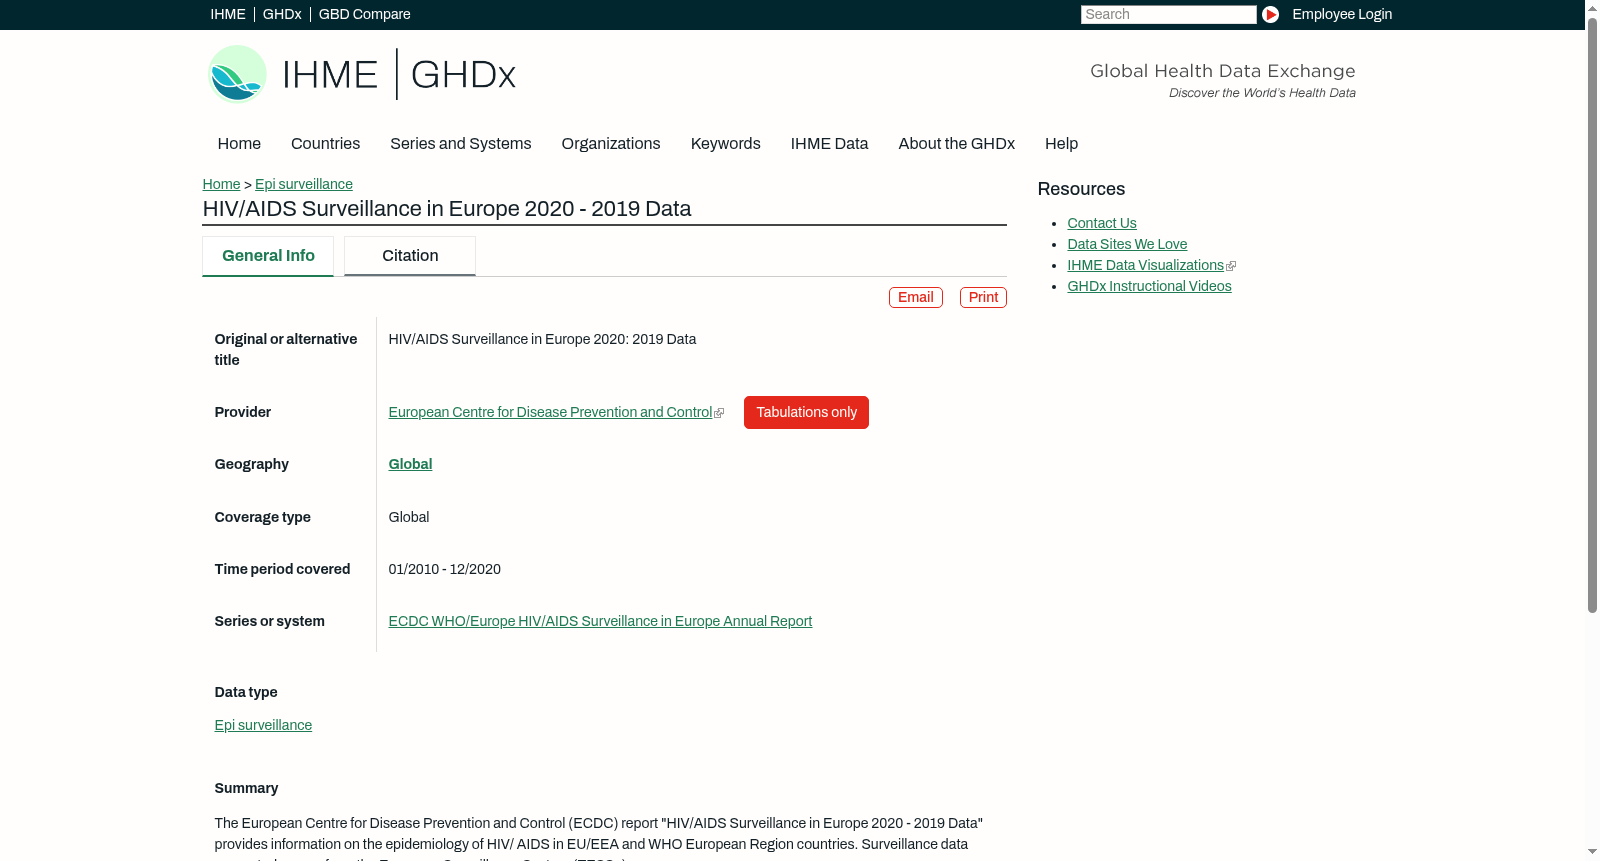Click external link icon beside IHME Data Visualizations
Viewport: 1600px width, 861px height.
(1231, 266)
